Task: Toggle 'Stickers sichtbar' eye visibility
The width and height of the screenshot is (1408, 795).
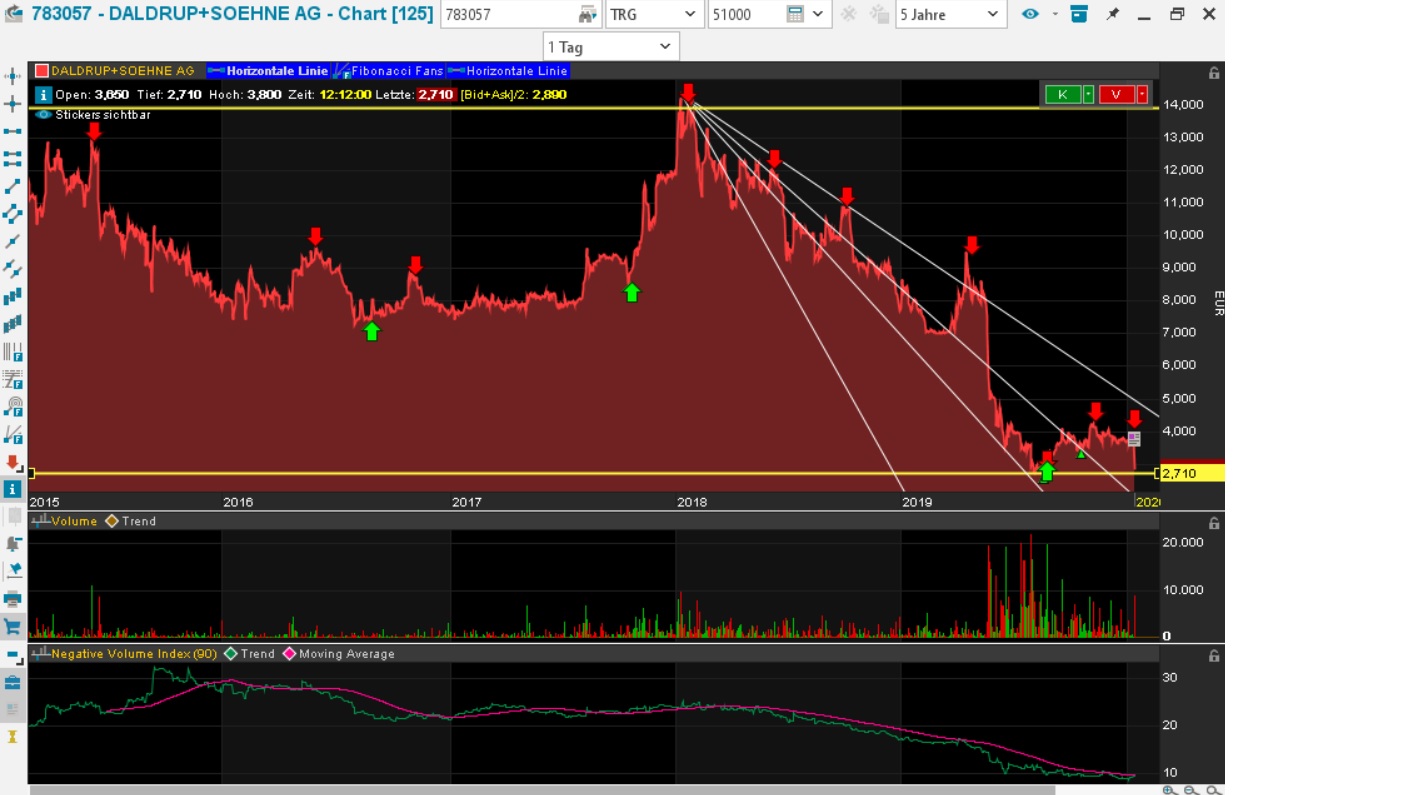Action: click(43, 115)
